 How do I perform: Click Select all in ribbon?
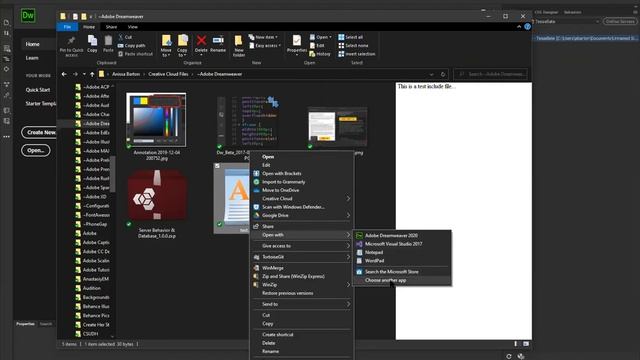pos(351,37)
